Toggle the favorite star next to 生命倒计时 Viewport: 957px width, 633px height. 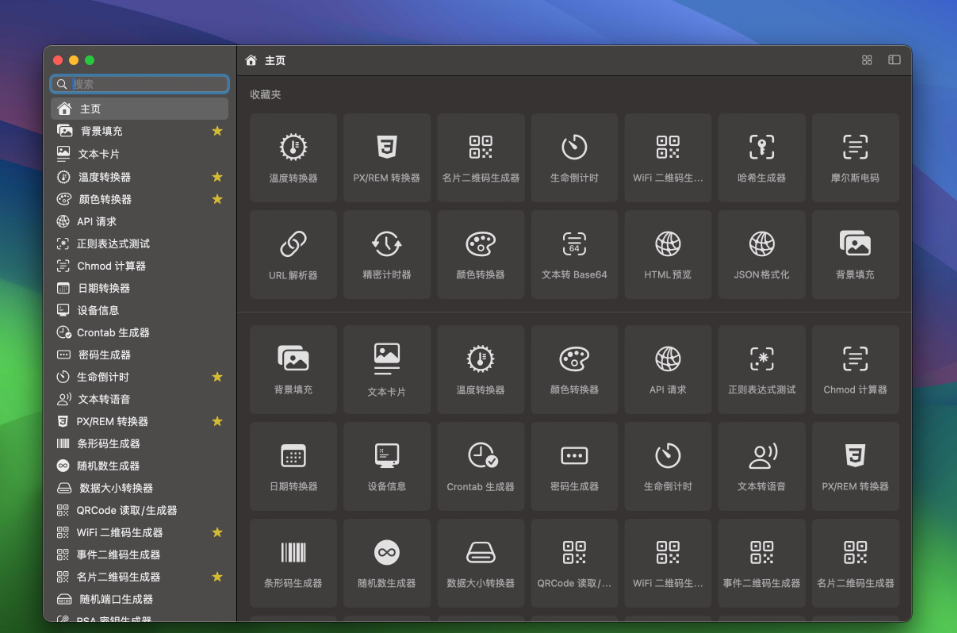click(217, 377)
